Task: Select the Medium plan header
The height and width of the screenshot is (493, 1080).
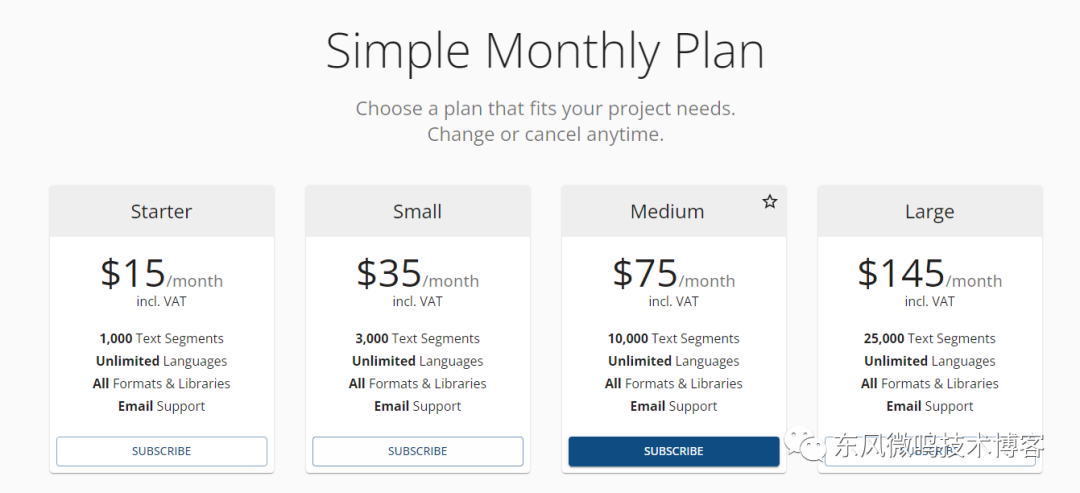Action: pos(666,211)
